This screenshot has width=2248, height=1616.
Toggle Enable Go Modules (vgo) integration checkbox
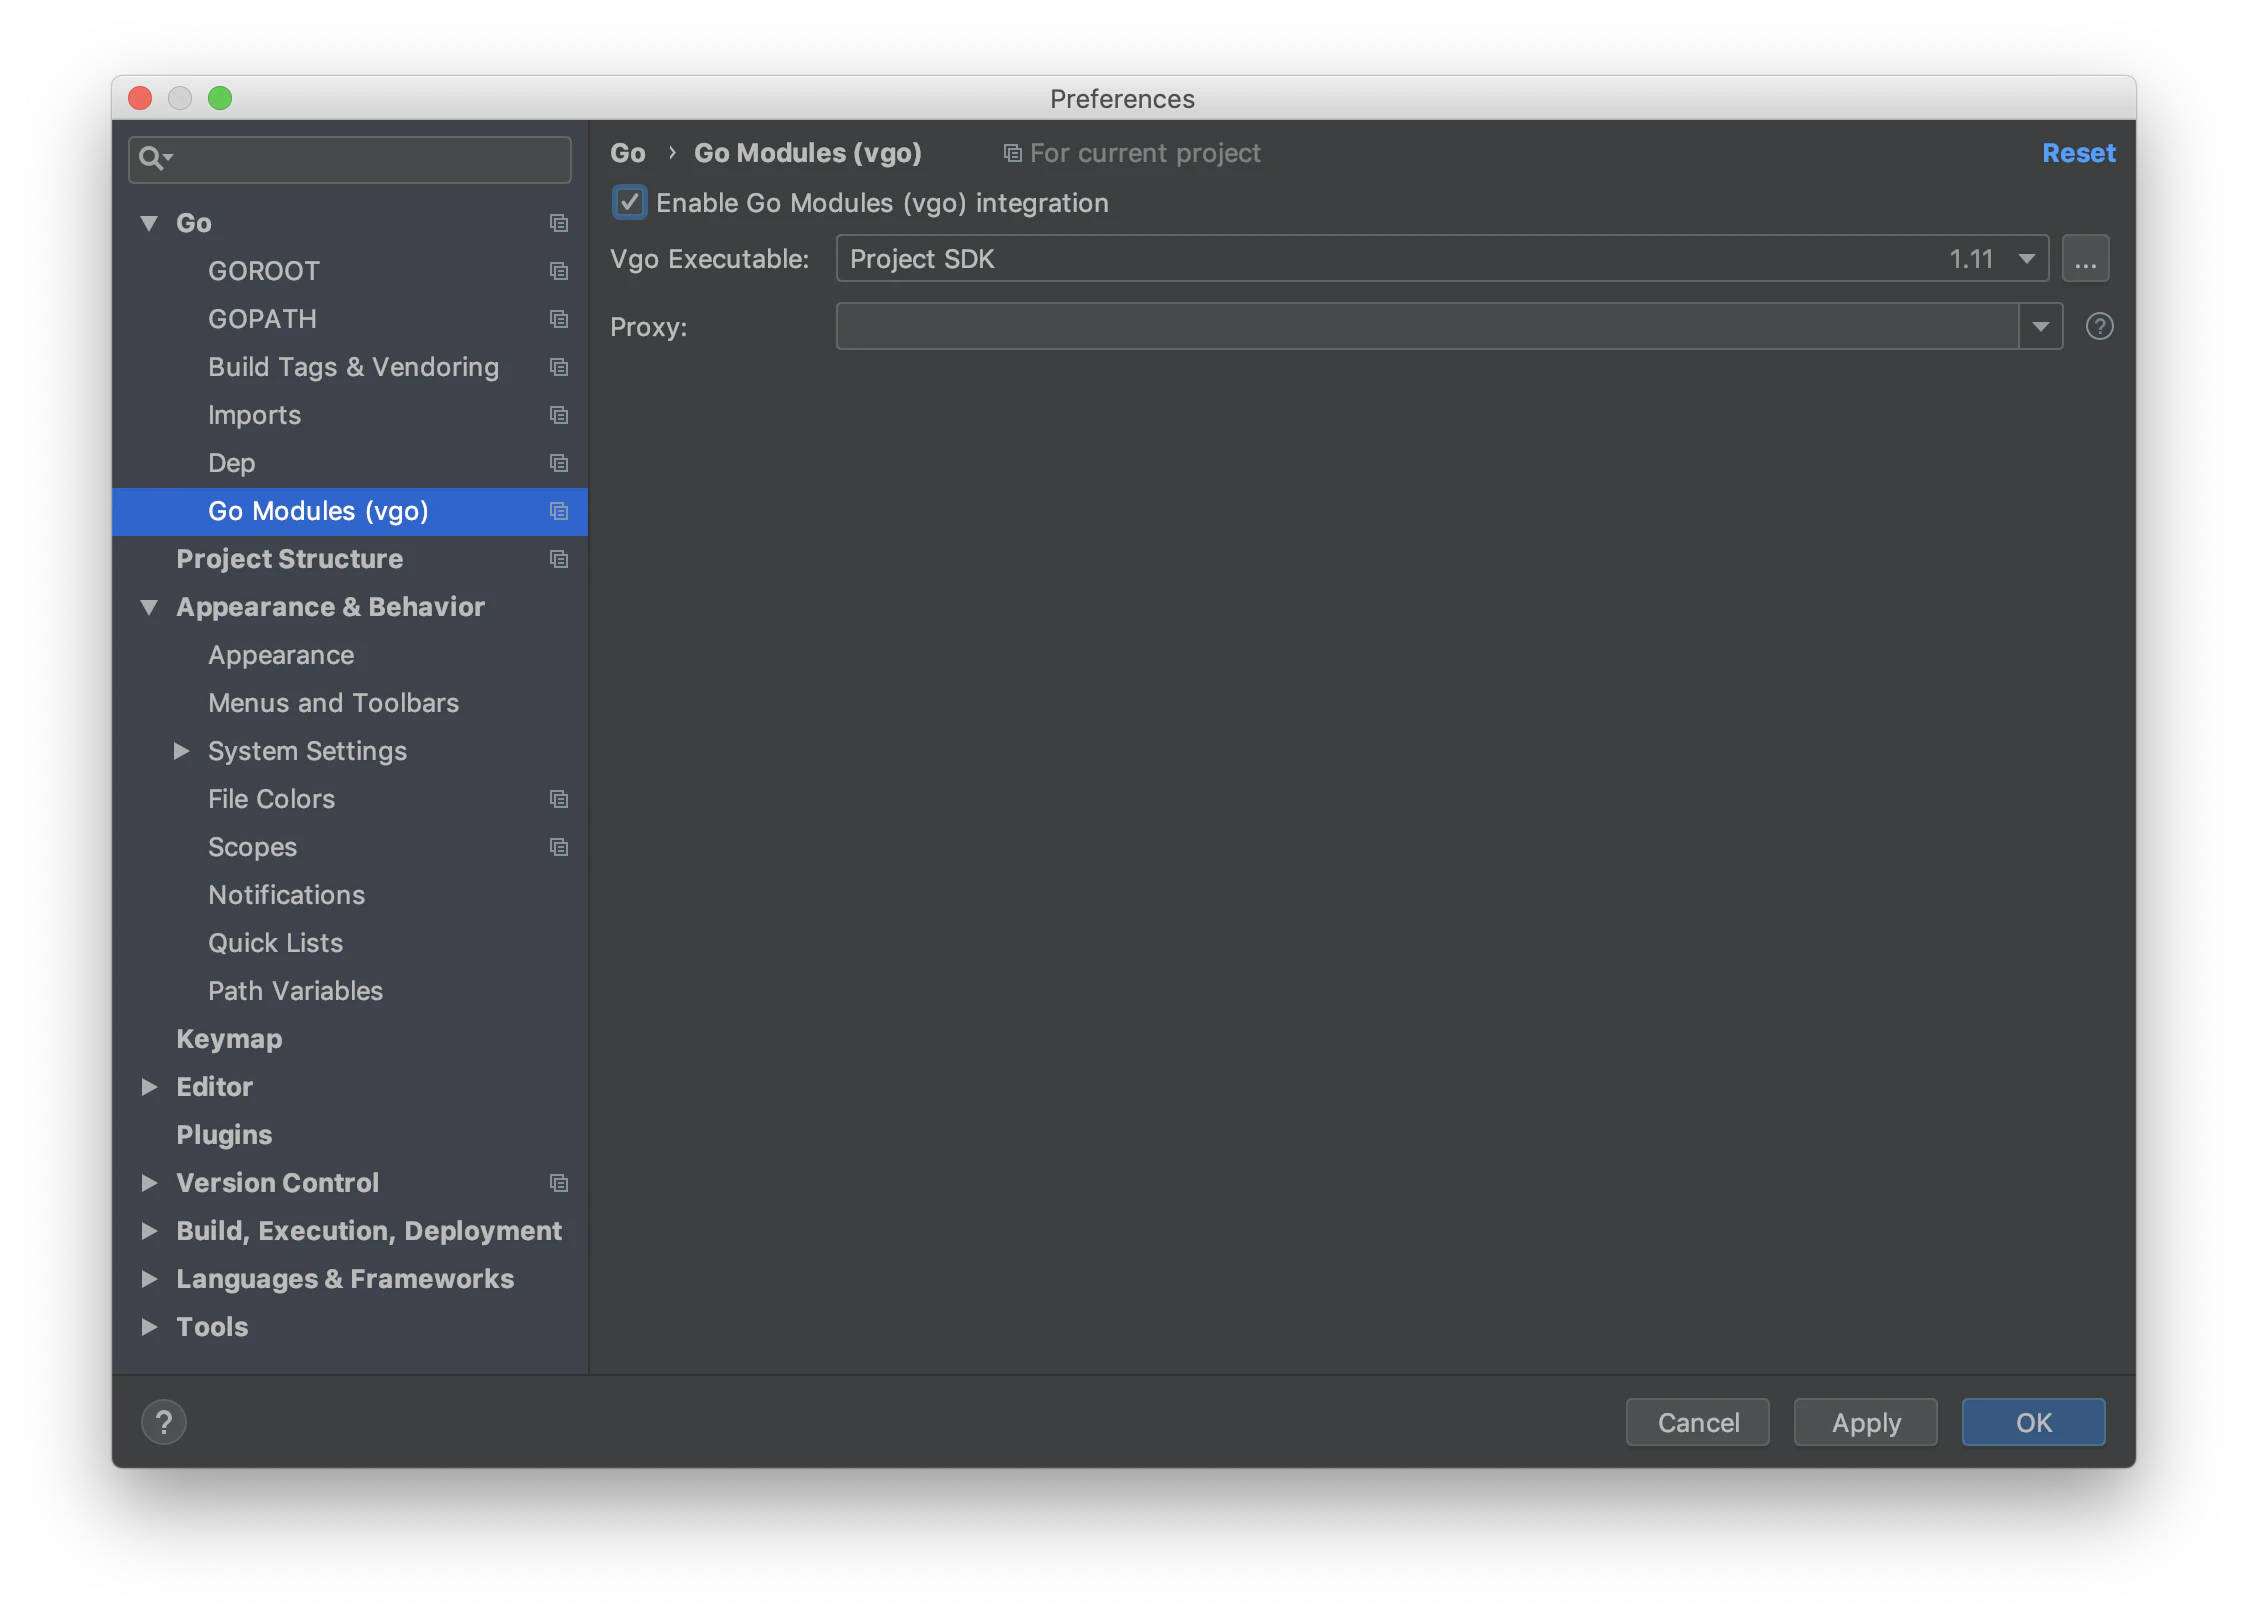tap(629, 203)
